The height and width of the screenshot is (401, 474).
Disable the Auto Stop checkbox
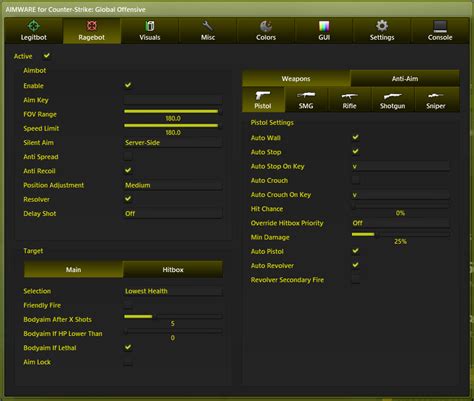[356, 152]
